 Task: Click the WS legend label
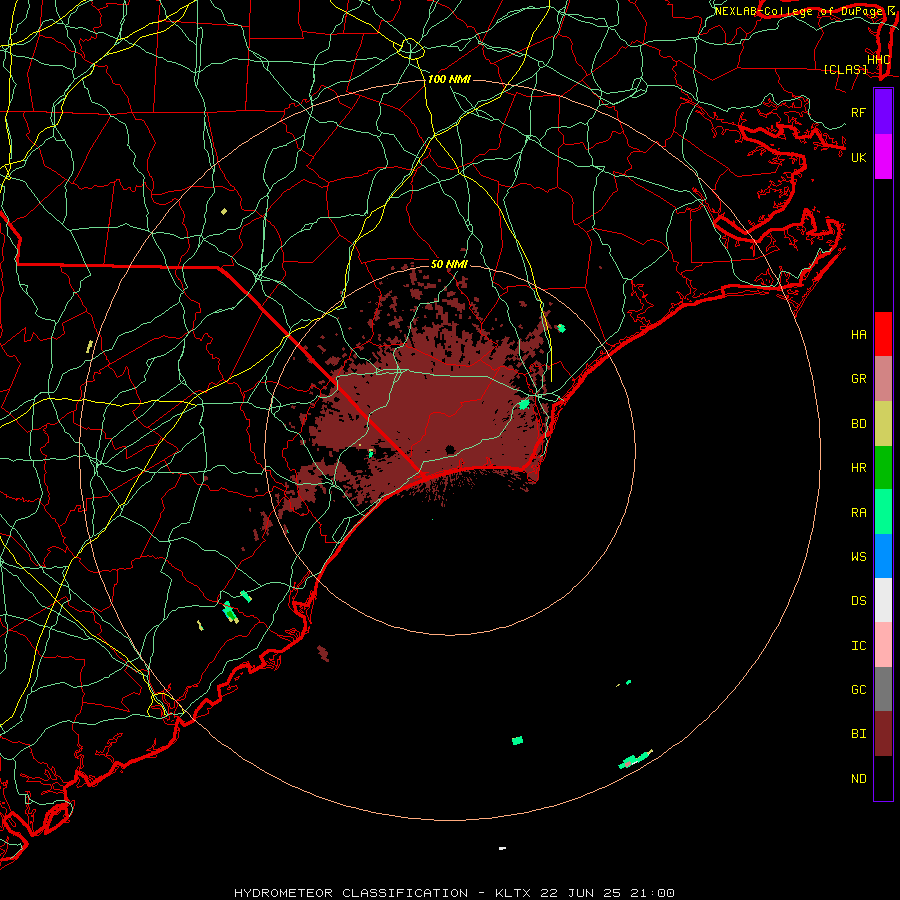(x=858, y=557)
